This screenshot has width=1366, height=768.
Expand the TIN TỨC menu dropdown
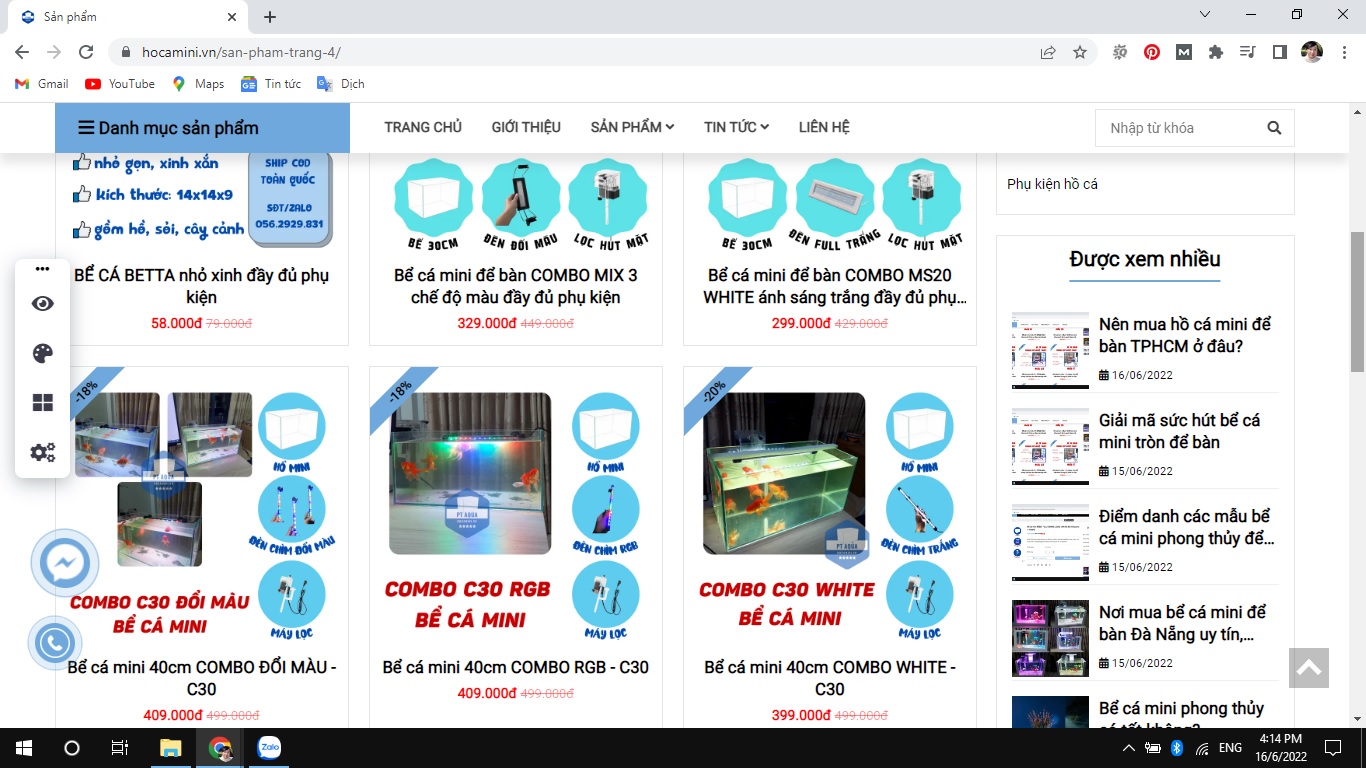click(x=736, y=127)
